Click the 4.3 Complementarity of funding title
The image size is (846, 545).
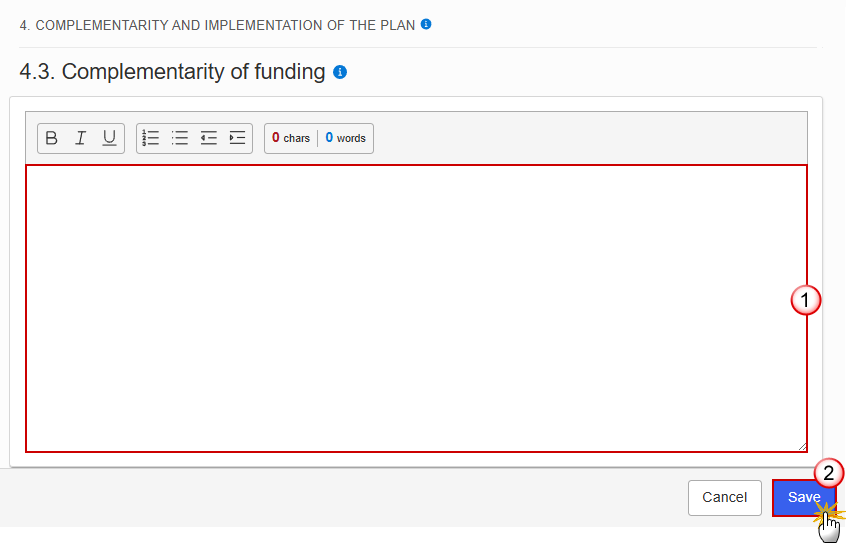tap(172, 71)
